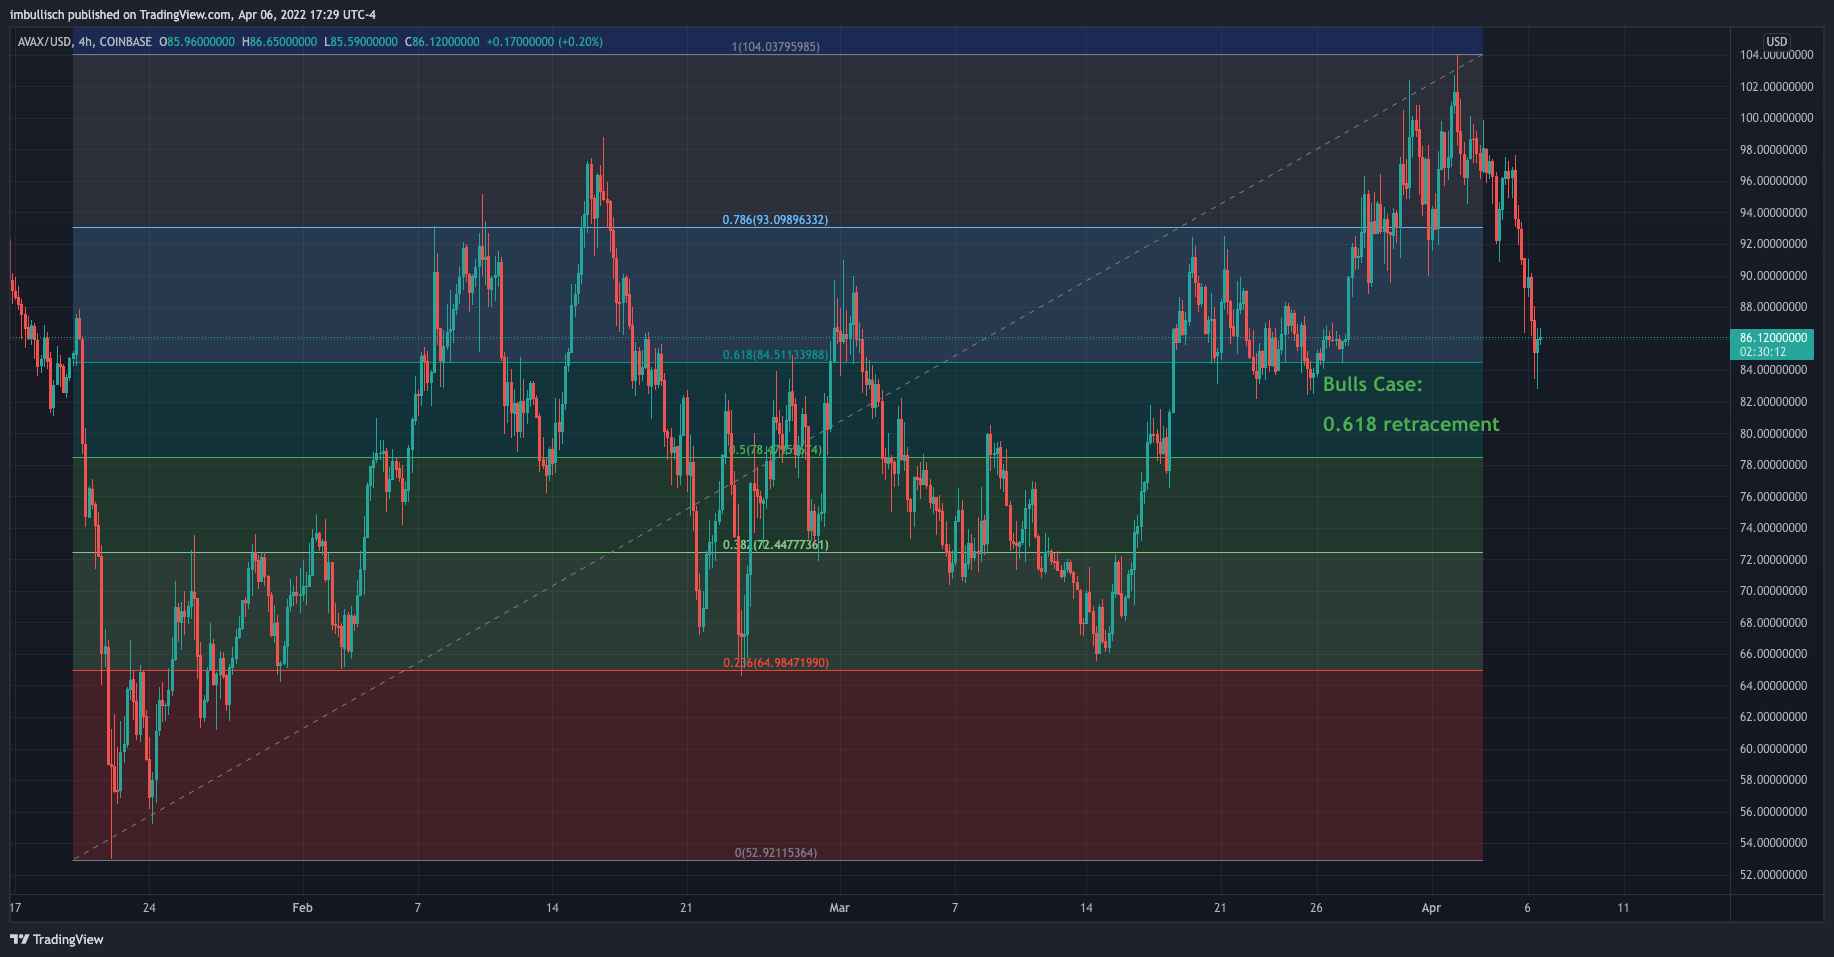Click the green 'Bulls Case:' annotation
Viewport: 1834px width, 957px height.
(x=1372, y=385)
